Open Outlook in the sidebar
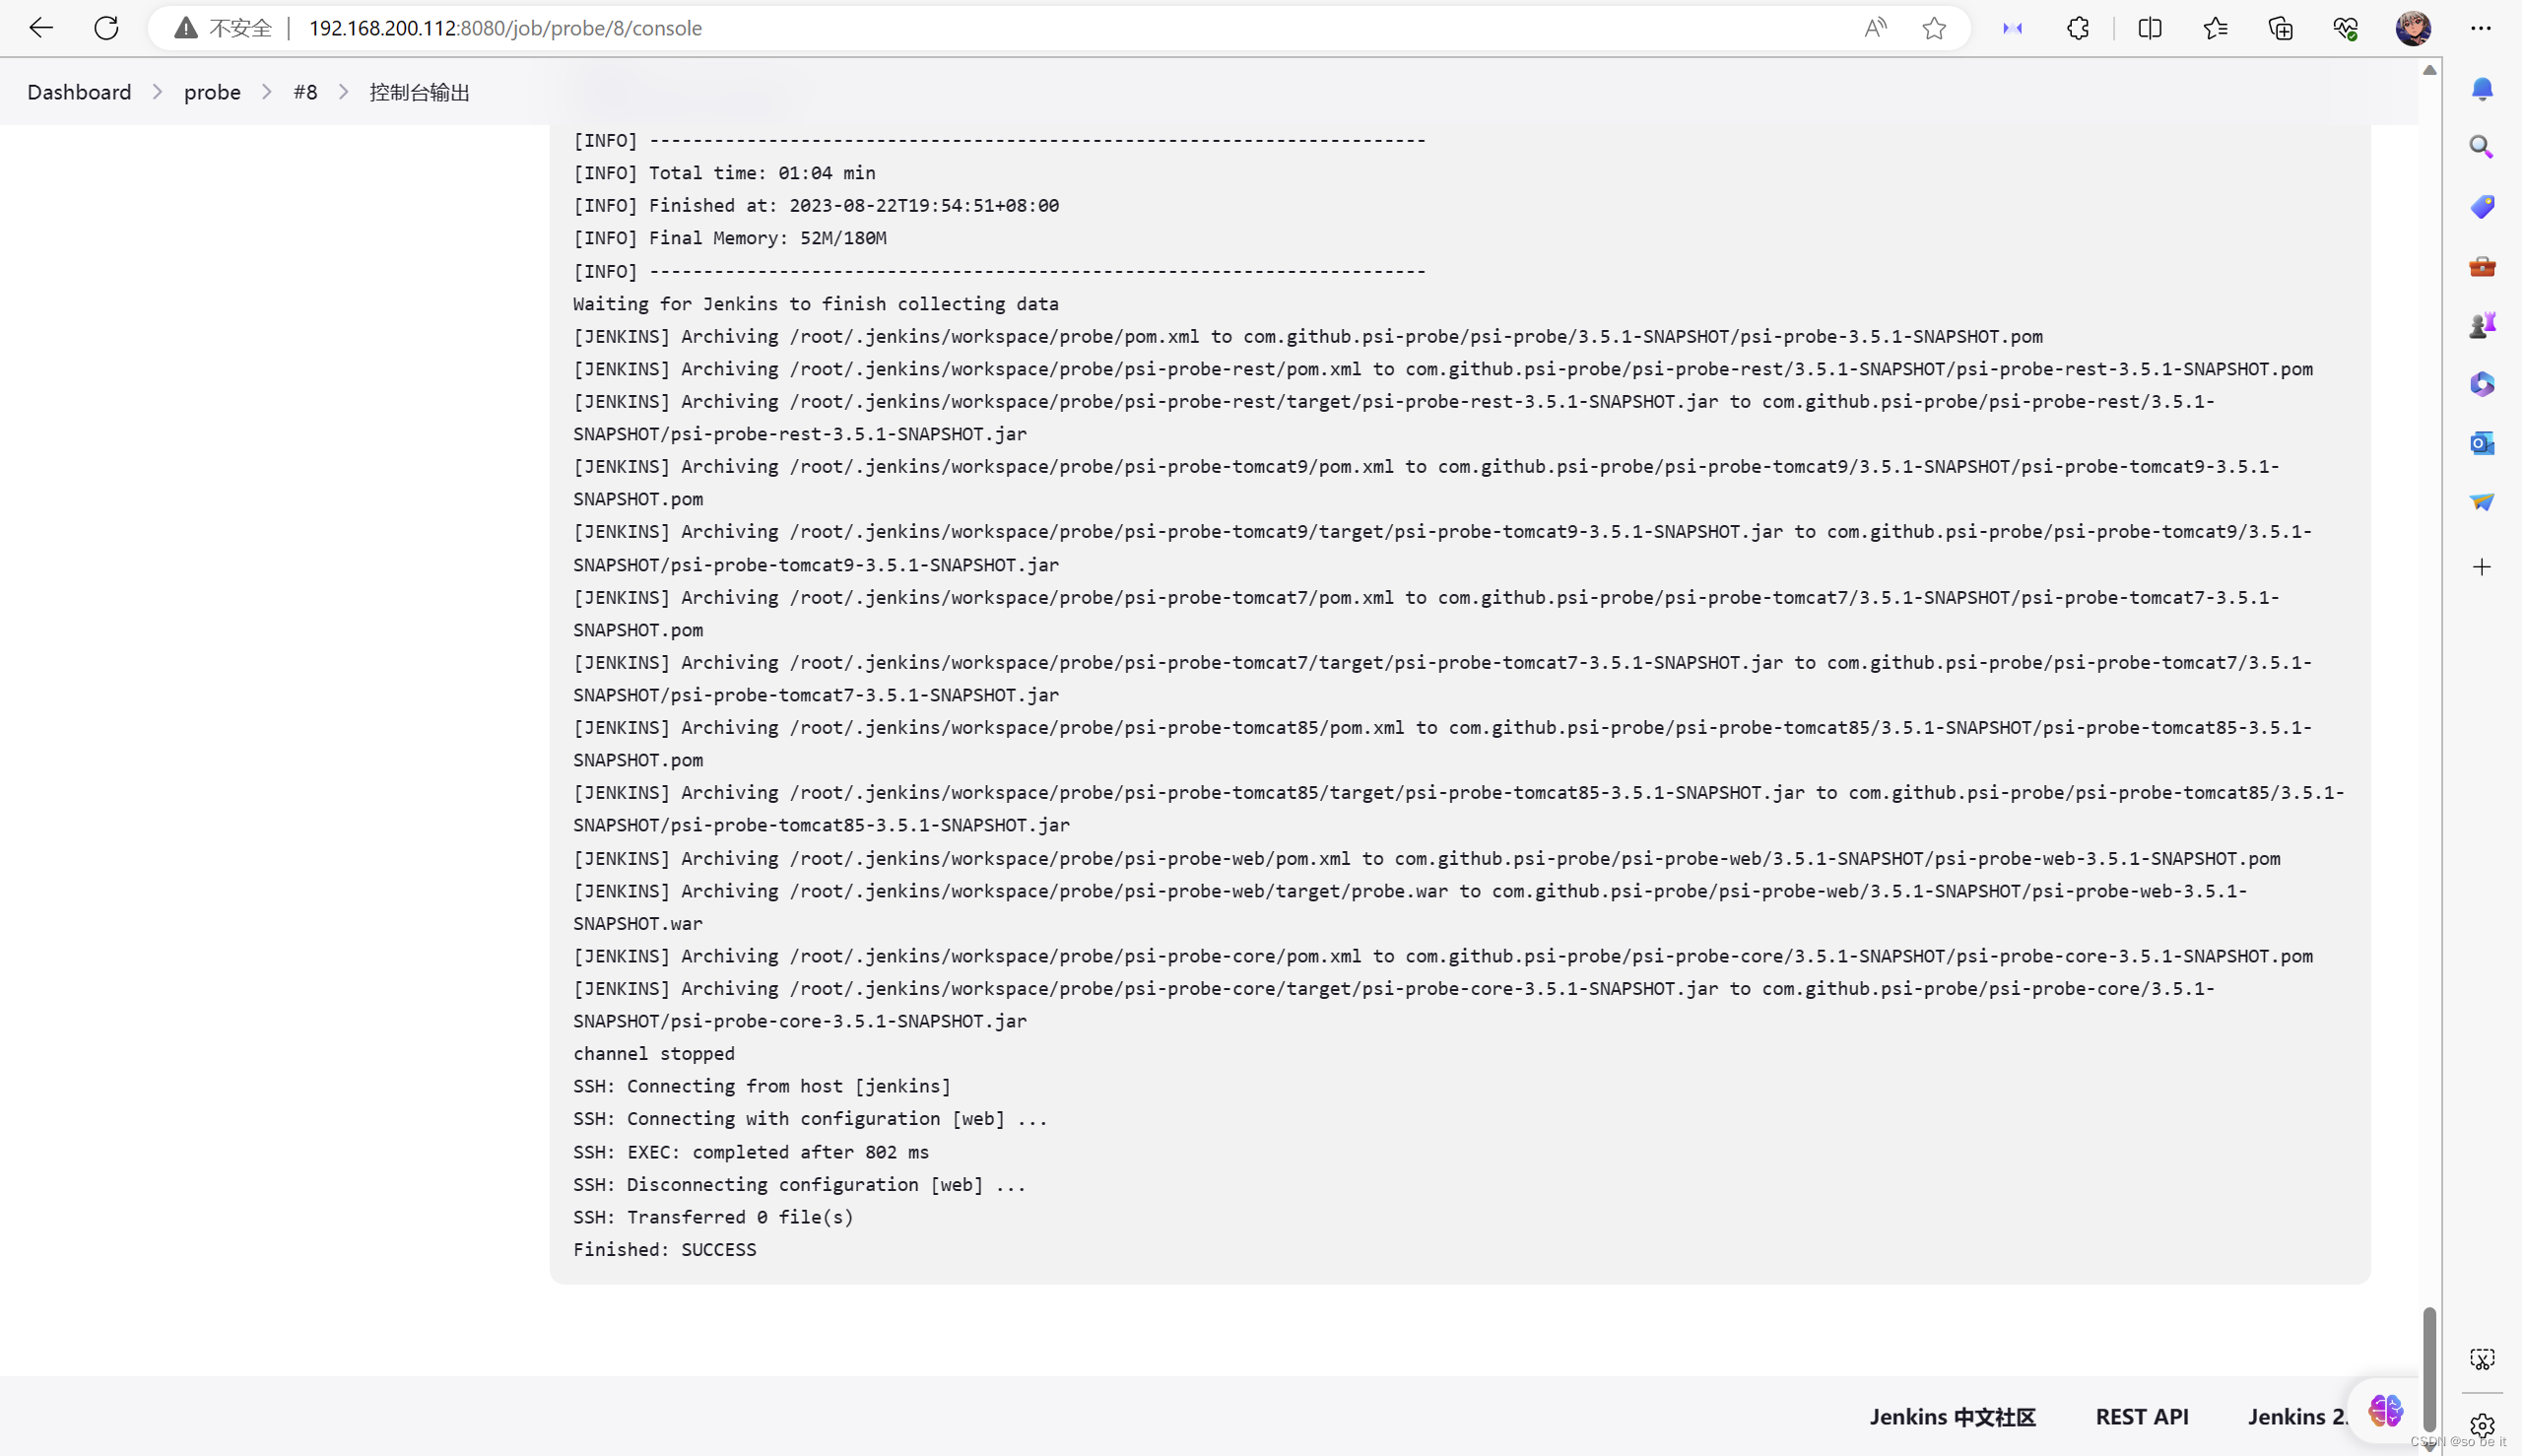This screenshot has height=1456, width=2522. click(2482, 443)
